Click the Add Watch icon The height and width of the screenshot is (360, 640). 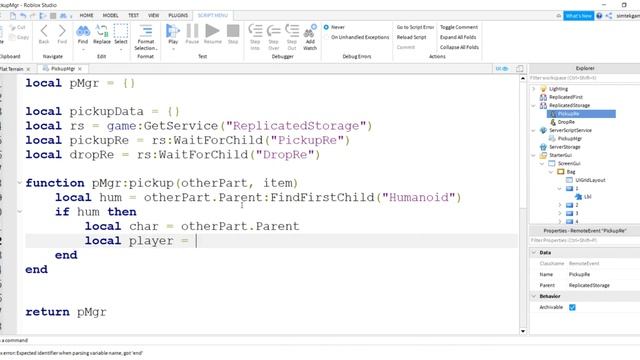pyautogui.click(x=310, y=31)
